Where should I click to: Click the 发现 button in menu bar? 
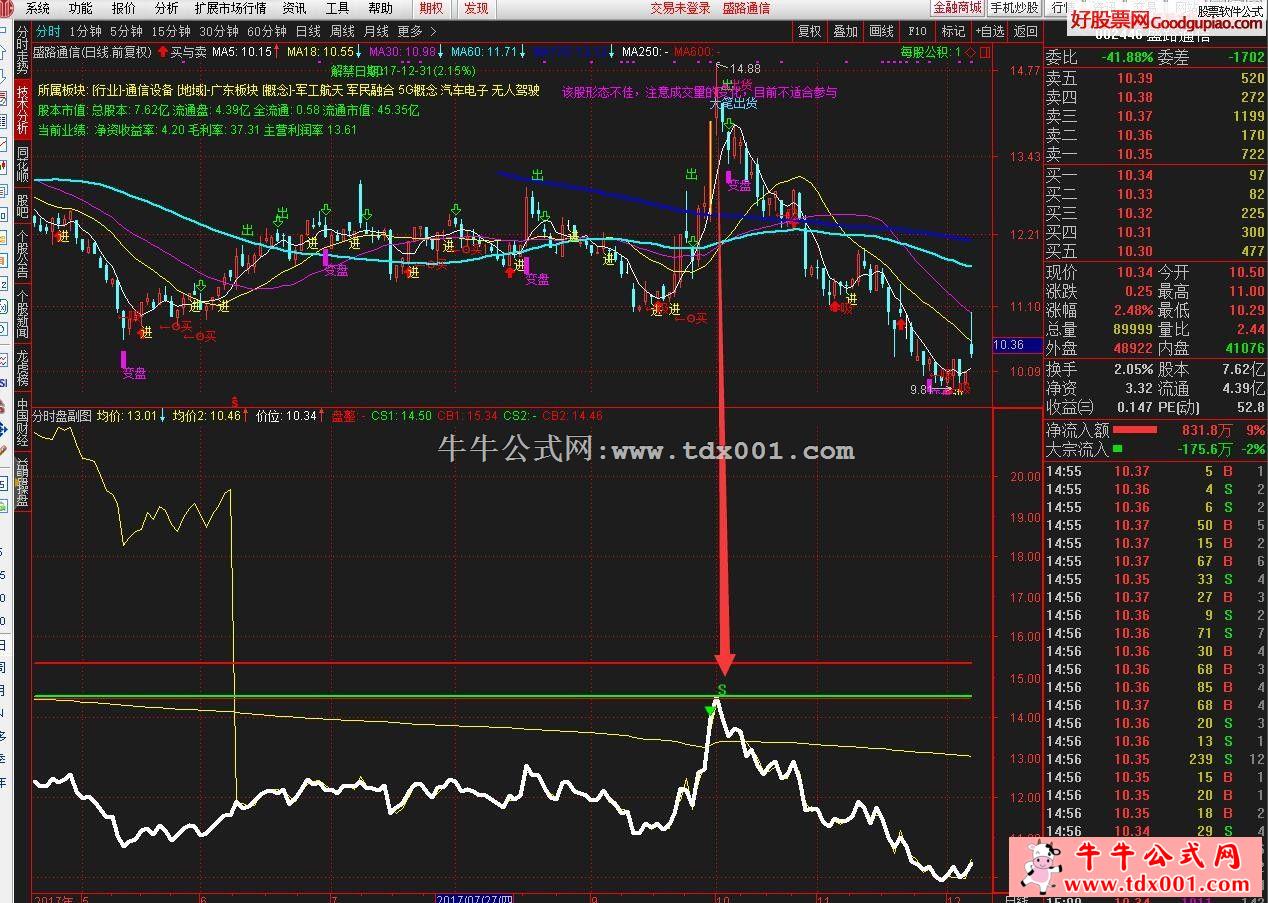coord(477,8)
